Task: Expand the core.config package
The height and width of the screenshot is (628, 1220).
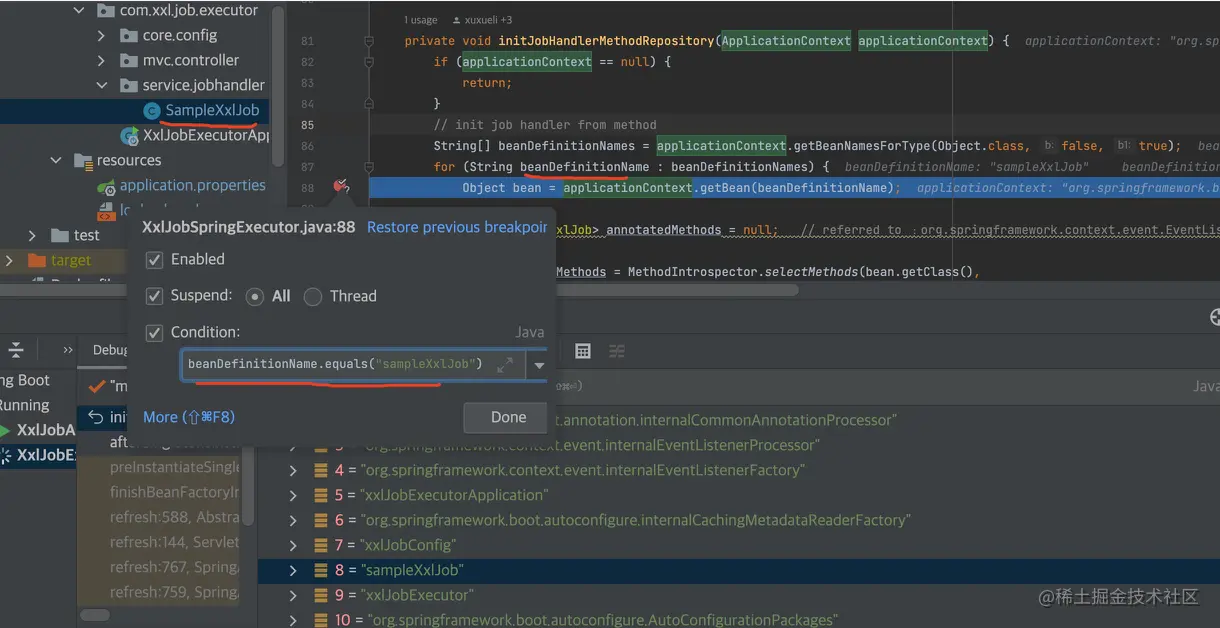Action: point(101,35)
